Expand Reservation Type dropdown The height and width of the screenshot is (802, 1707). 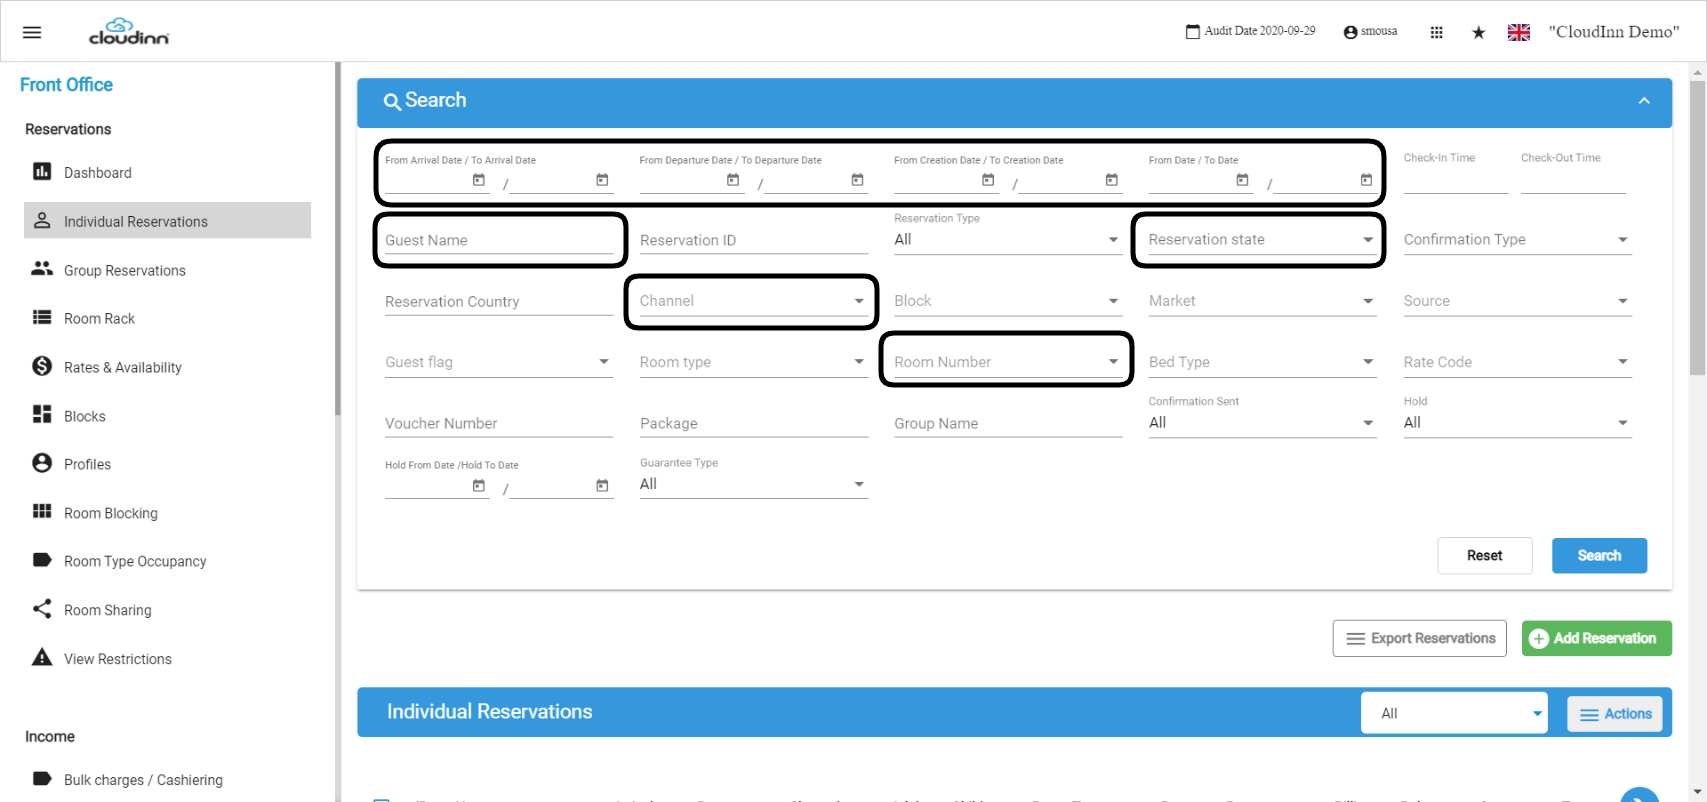(1008, 240)
